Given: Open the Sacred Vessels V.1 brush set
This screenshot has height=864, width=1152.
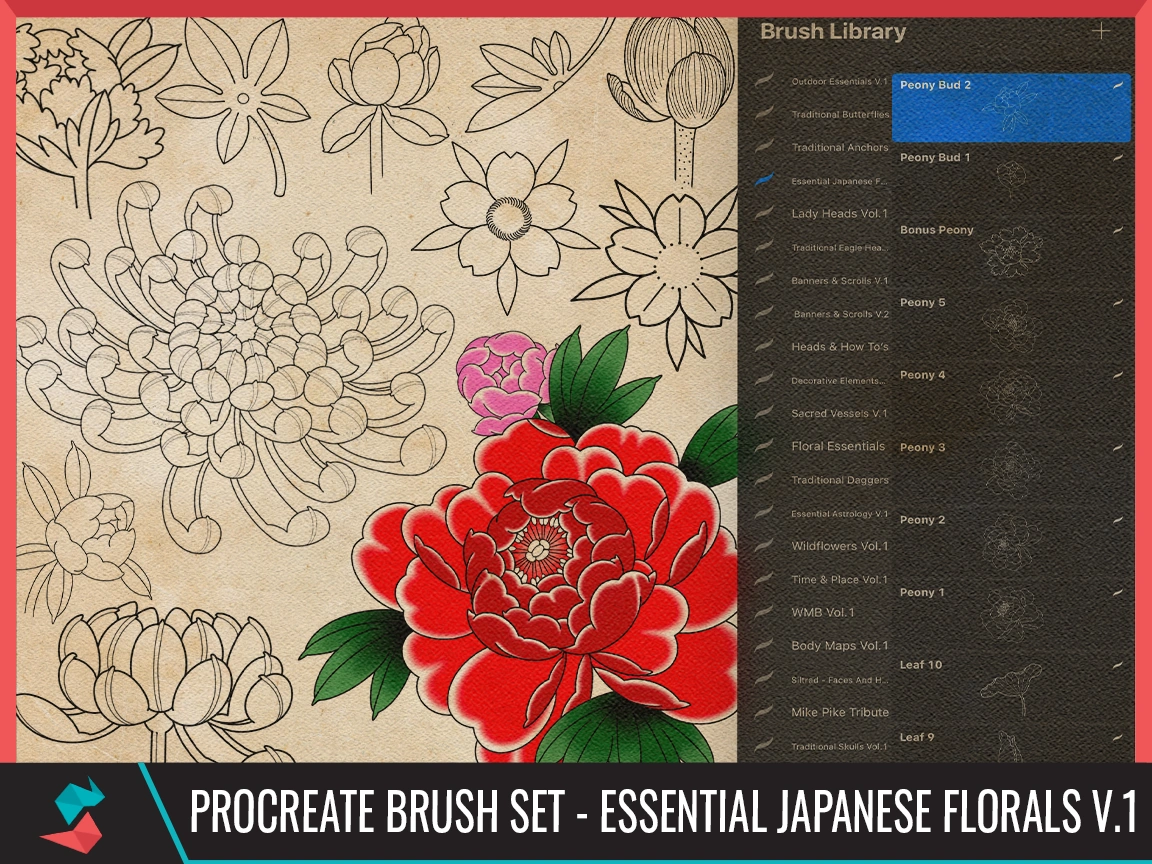Looking at the screenshot, I should (836, 413).
